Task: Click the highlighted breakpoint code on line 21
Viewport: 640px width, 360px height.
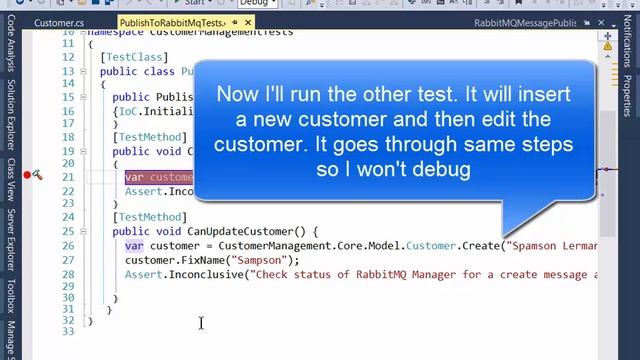Action: 159,178
